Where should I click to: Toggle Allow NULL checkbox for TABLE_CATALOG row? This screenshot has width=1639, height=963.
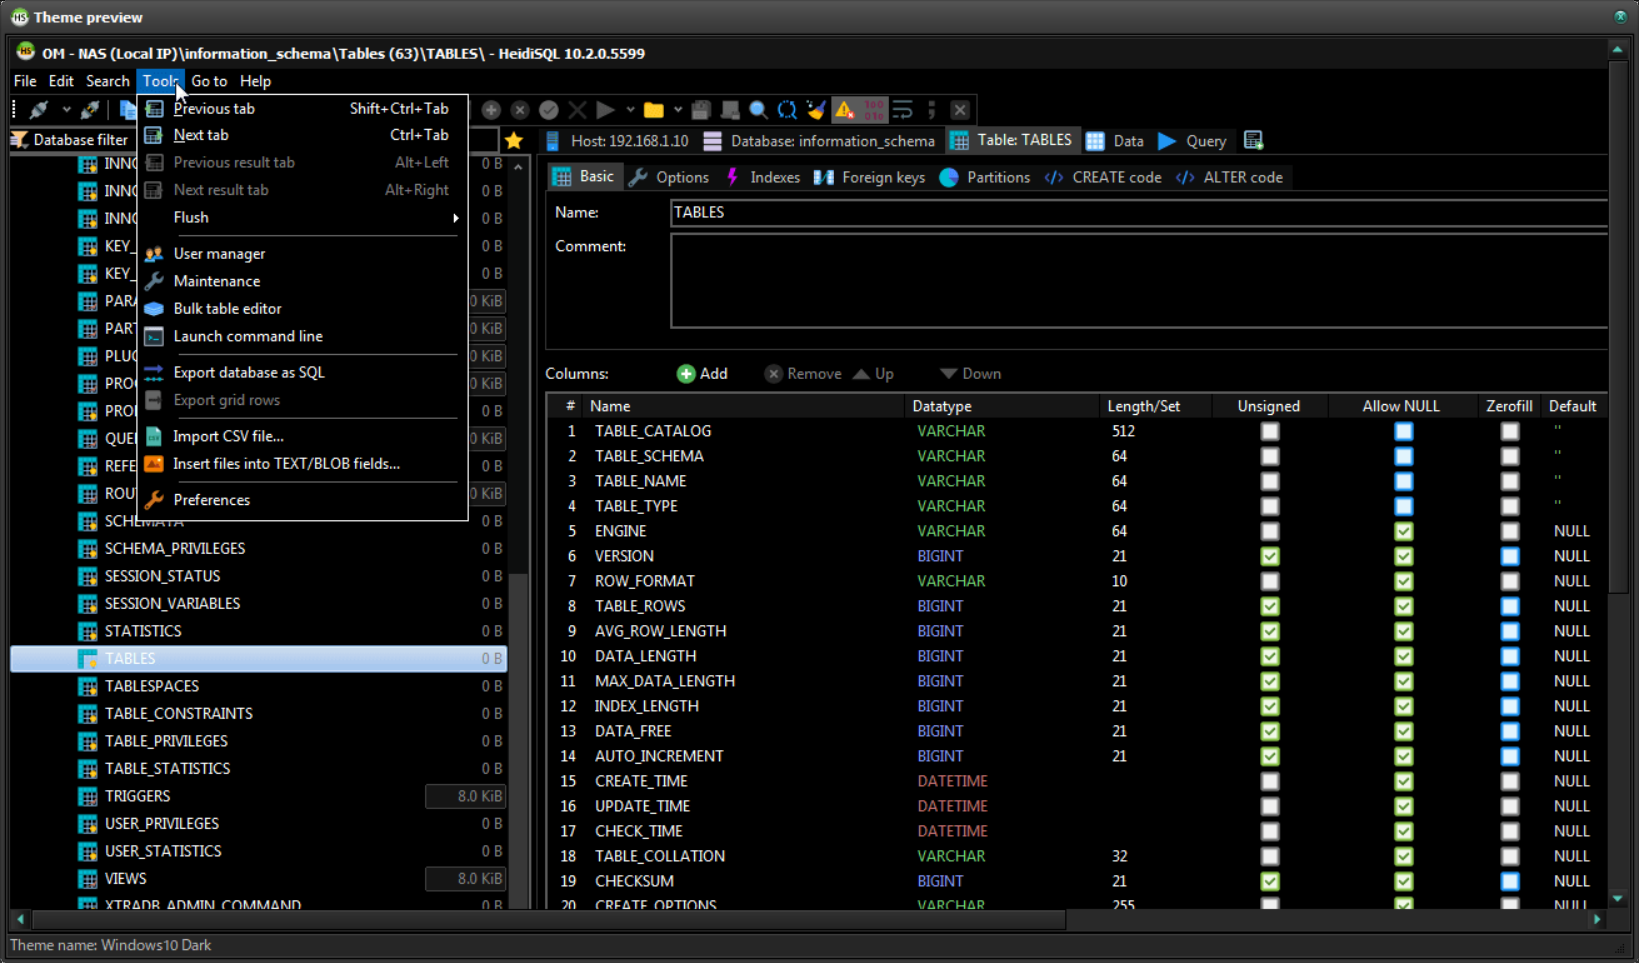pyautogui.click(x=1404, y=431)
